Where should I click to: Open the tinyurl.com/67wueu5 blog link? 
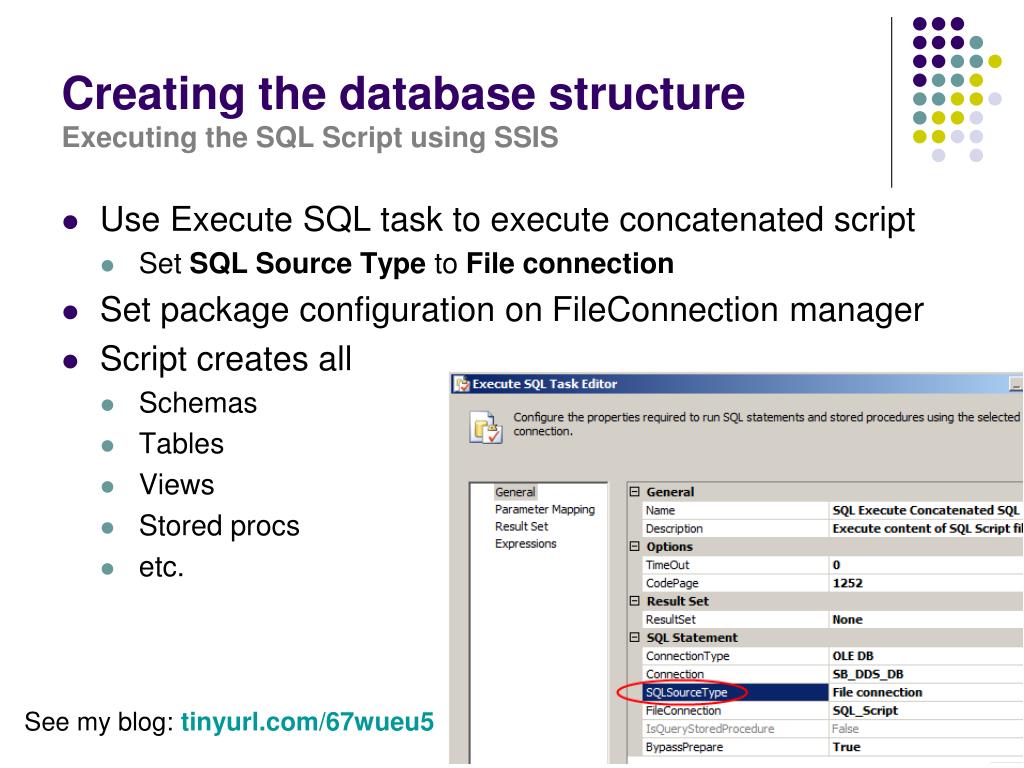pyautogui.click(x=307, y=722)
